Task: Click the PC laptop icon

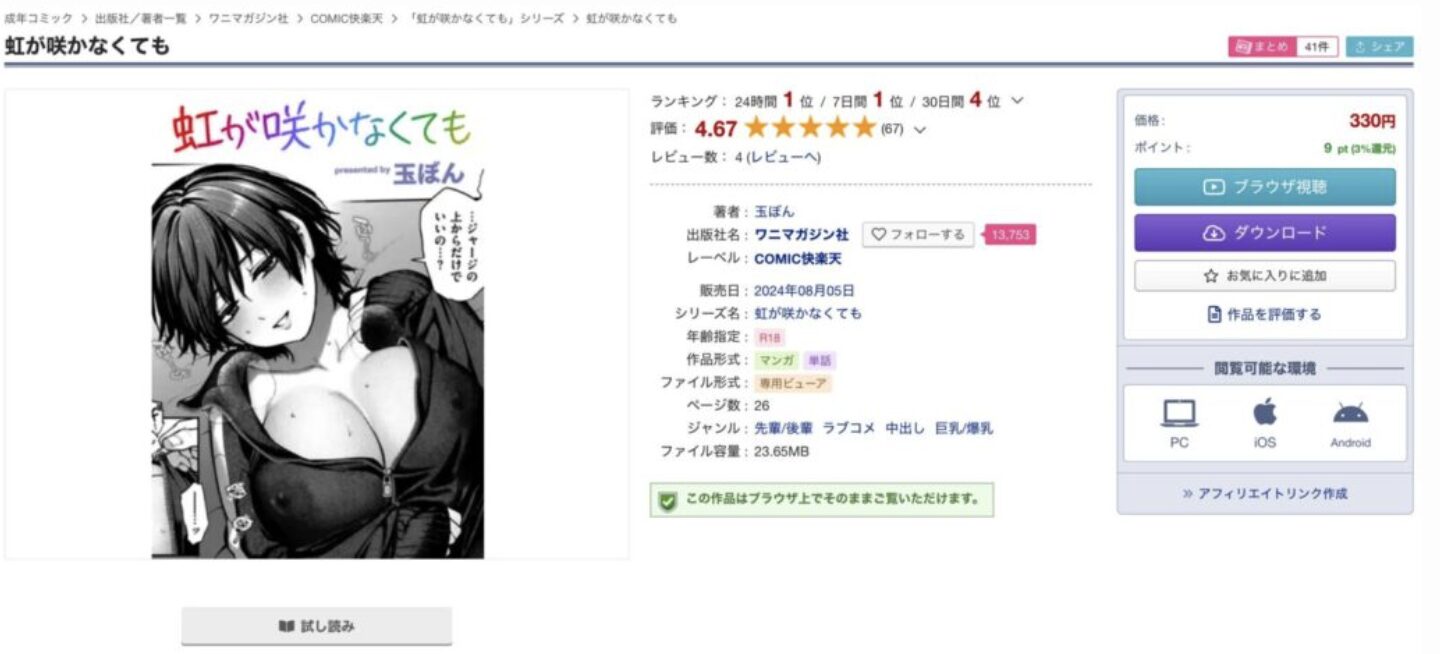Action: [1179, 413]
